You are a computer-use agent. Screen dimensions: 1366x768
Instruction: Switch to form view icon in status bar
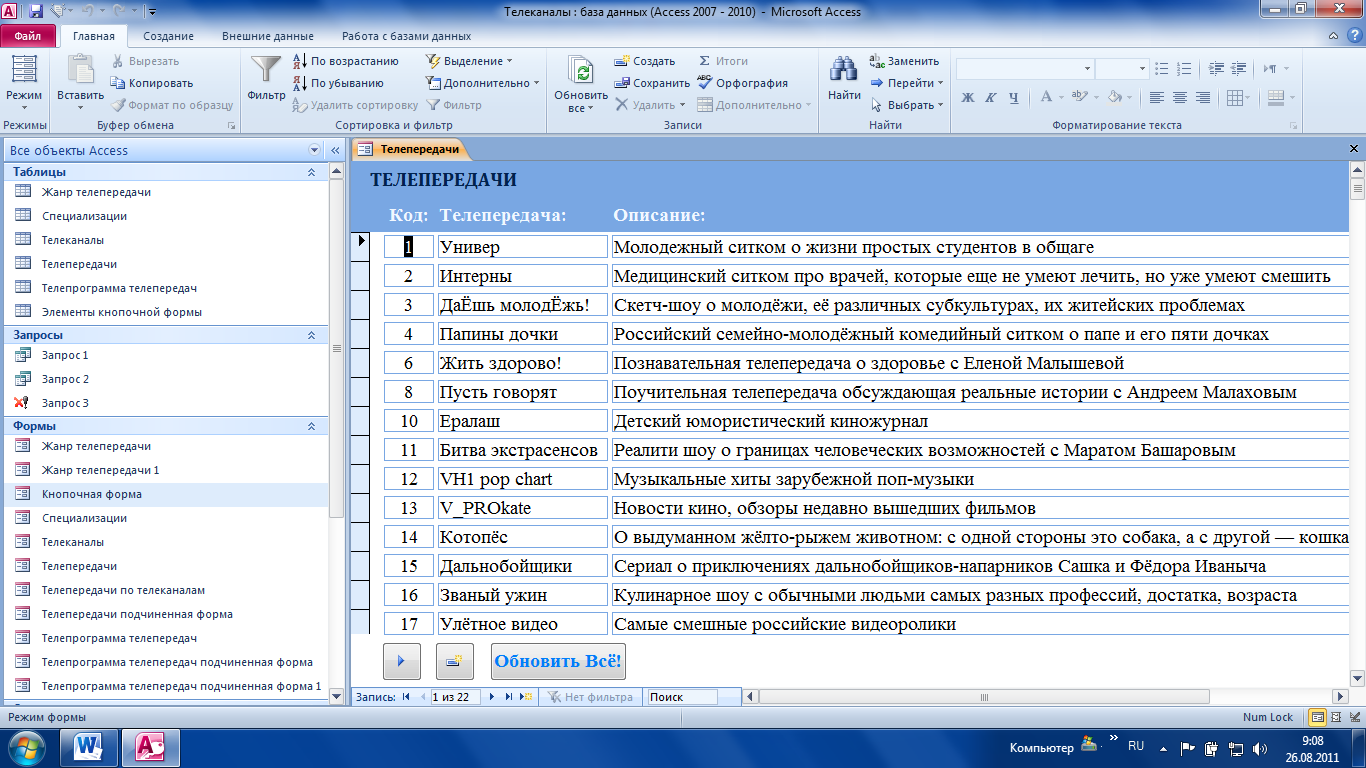pyautogui.click(x=1317, y=717)
